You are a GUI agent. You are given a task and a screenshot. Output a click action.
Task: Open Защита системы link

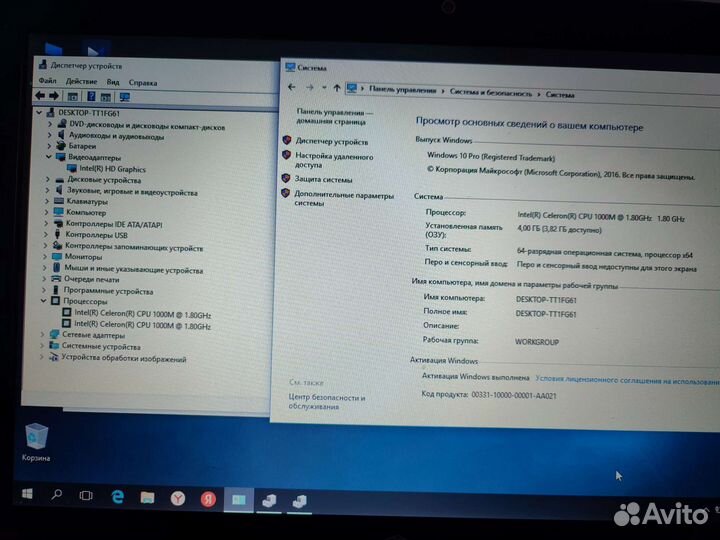pos(323,179)
